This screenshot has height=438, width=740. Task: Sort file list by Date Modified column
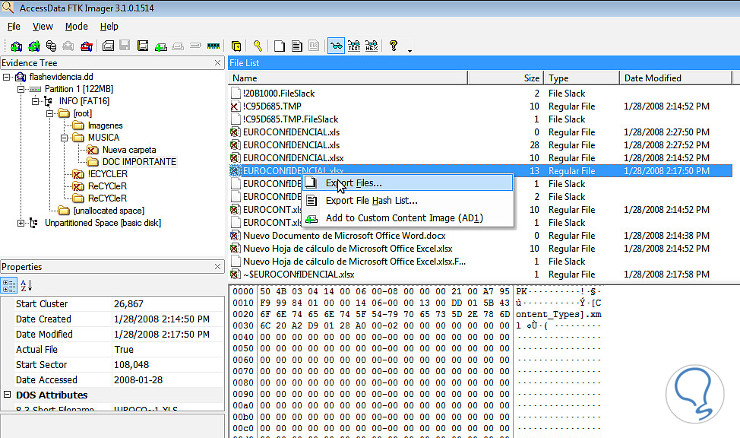[x=675, y=78]
